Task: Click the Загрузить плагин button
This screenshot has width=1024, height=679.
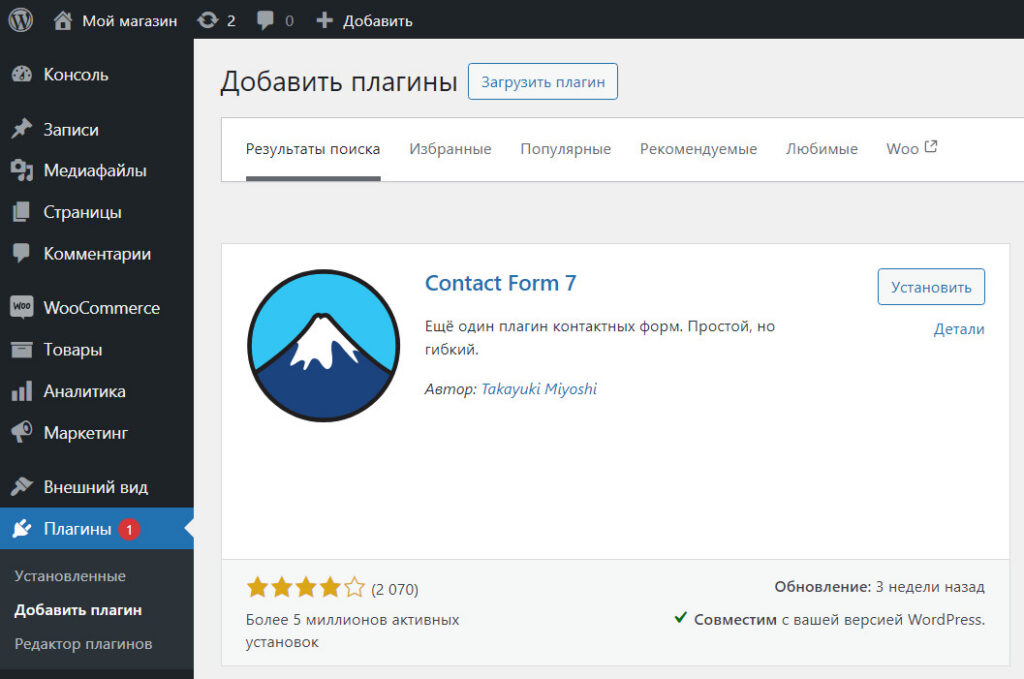Action: (x=543, y=82)
